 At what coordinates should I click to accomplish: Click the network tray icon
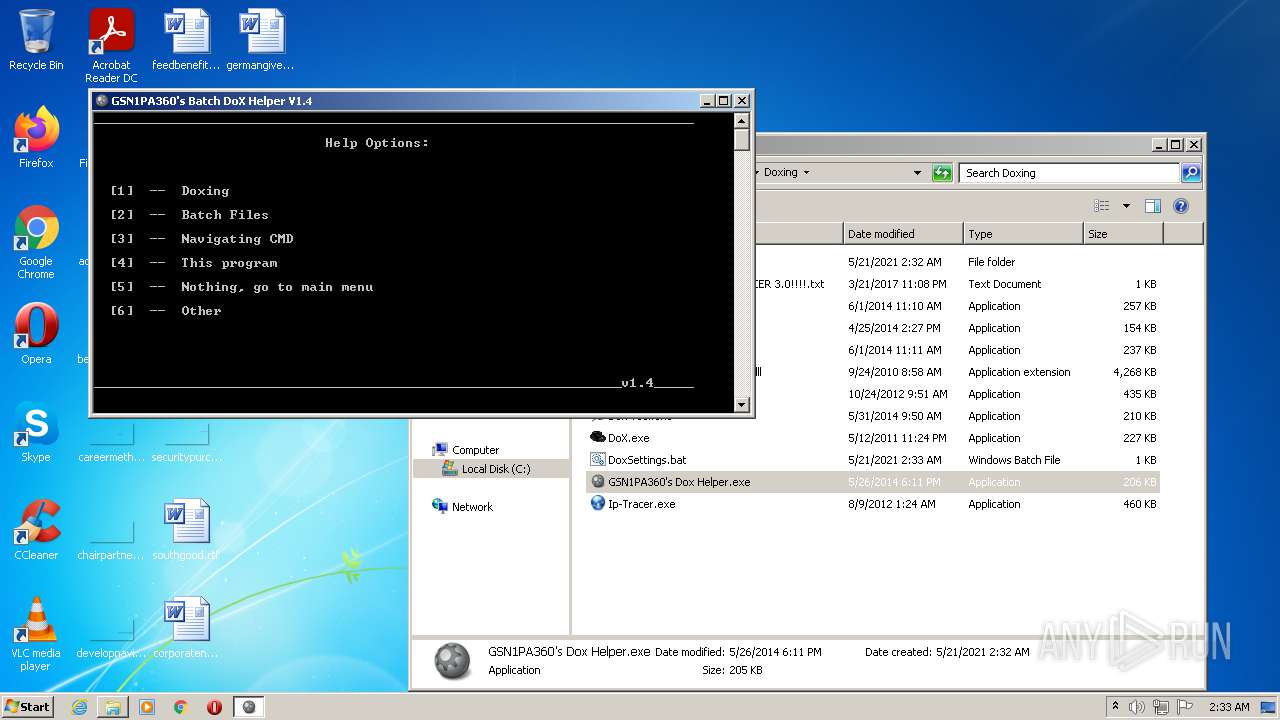tap(1162, 707)
